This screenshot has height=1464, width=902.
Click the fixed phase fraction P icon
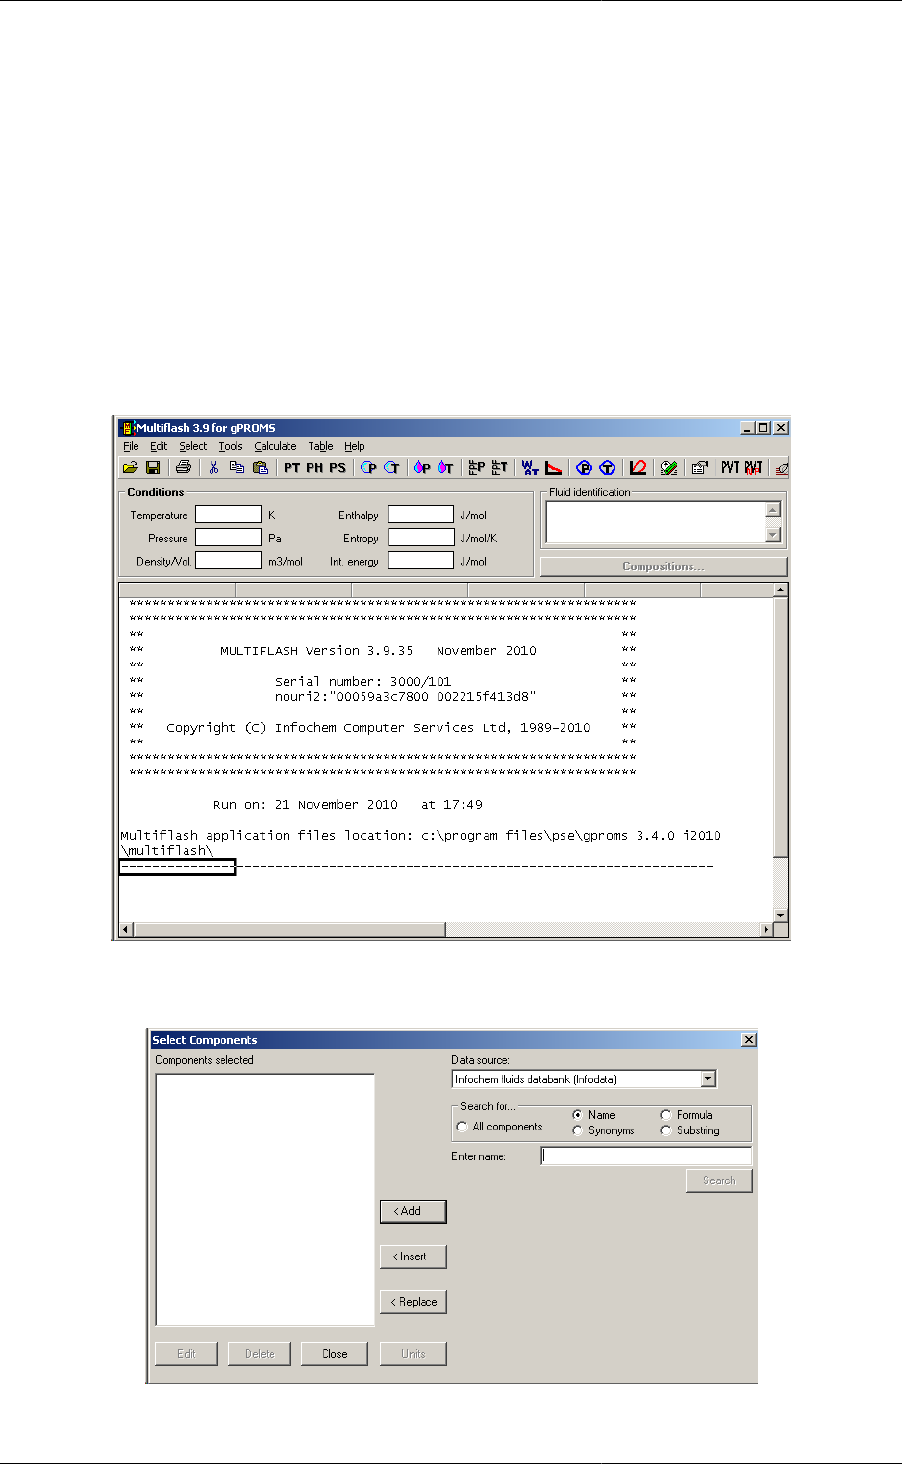477,467
